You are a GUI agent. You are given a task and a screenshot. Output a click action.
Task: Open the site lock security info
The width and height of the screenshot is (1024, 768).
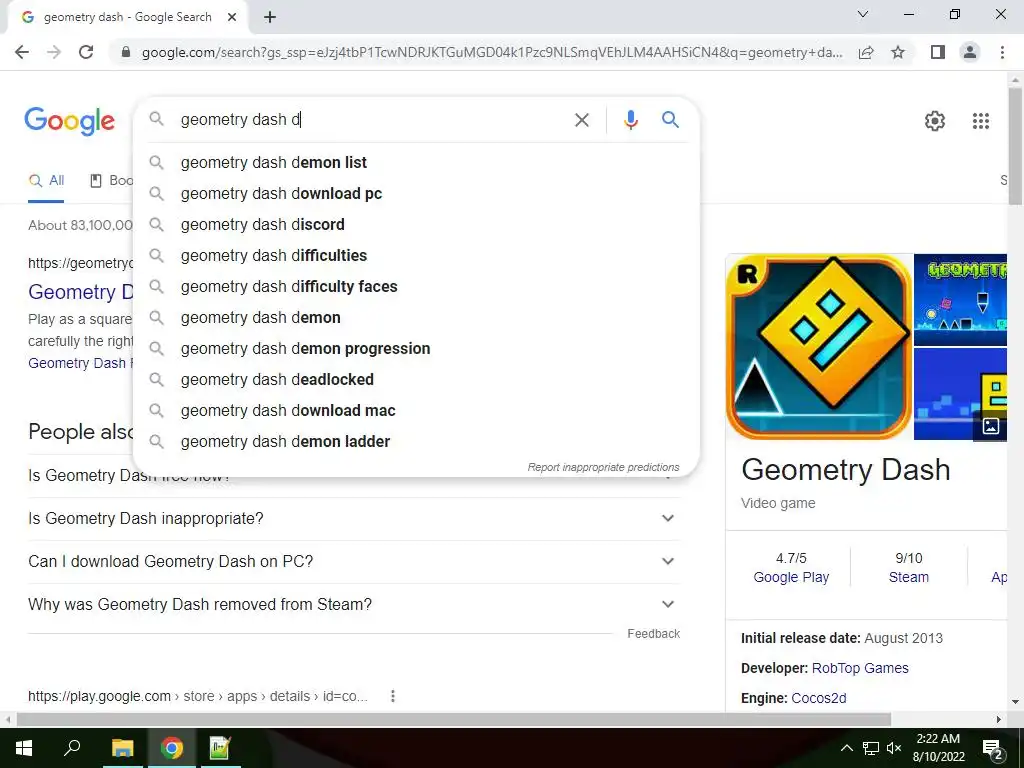pyautogui.click(x=126, y=52)
